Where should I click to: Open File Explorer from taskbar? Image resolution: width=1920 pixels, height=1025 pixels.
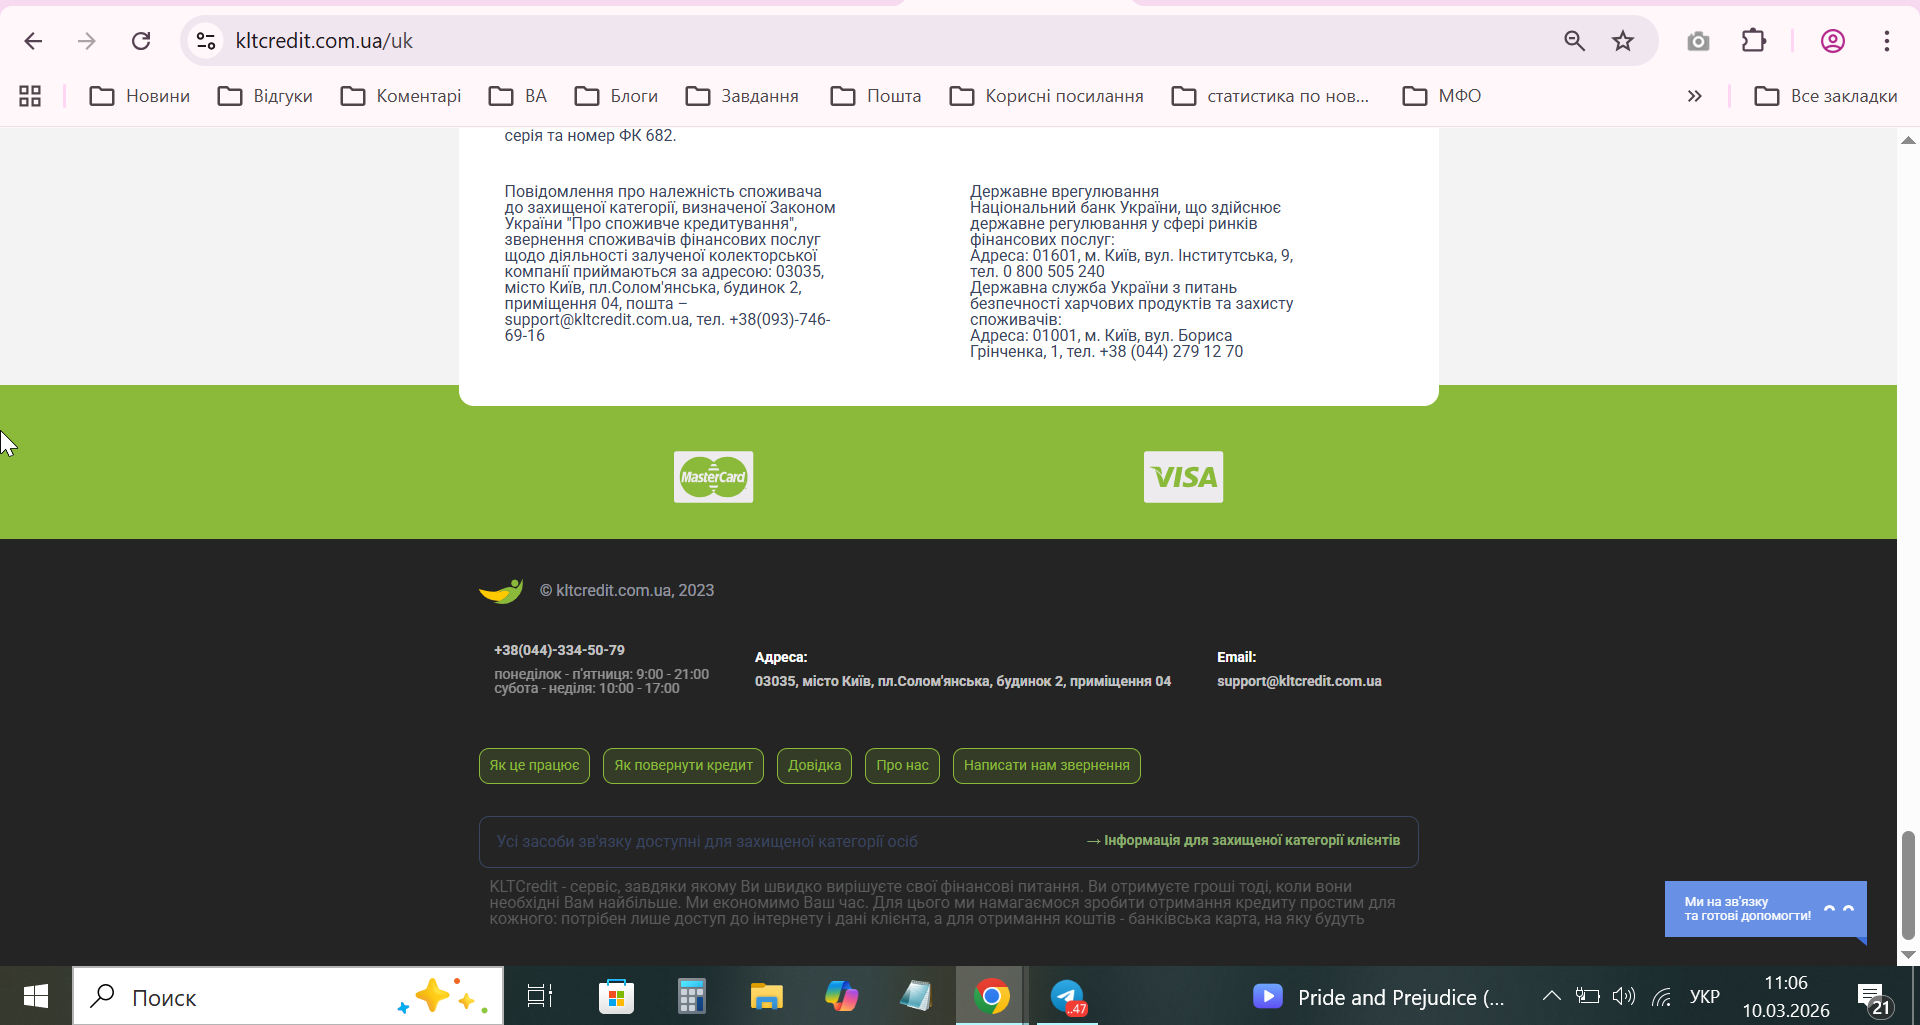pyautogui.click(x=766, y=996)
